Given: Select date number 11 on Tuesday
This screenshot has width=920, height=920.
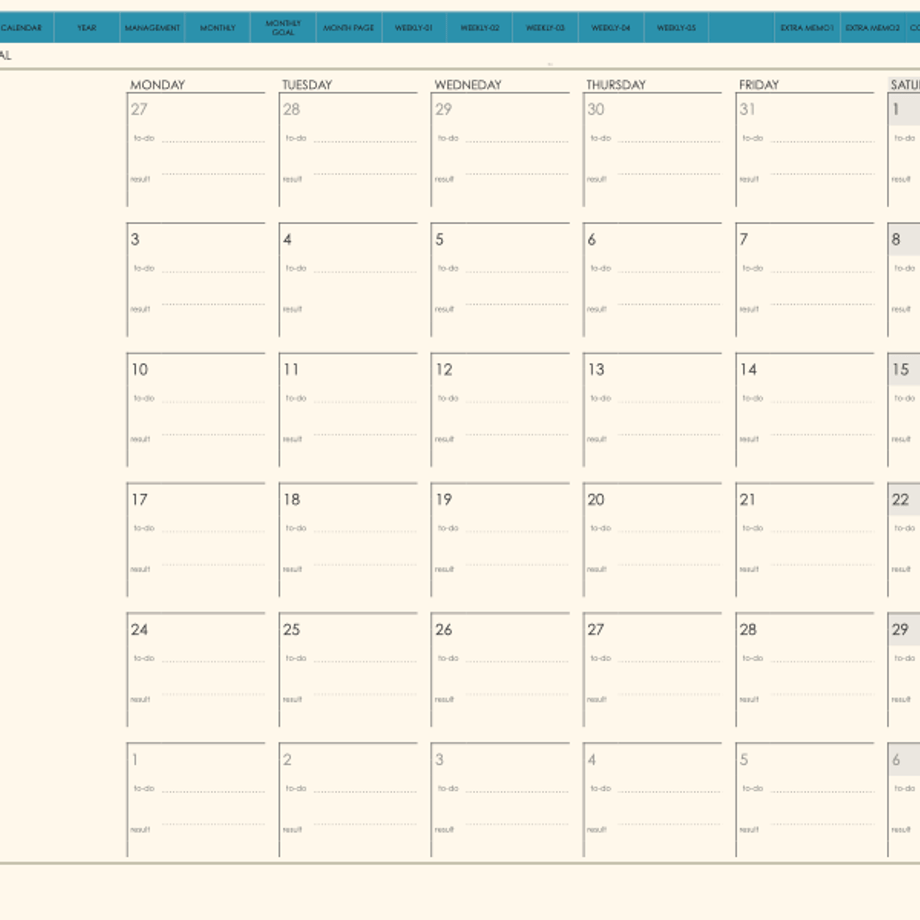Looking at the screenshot, I should point(291,370).
